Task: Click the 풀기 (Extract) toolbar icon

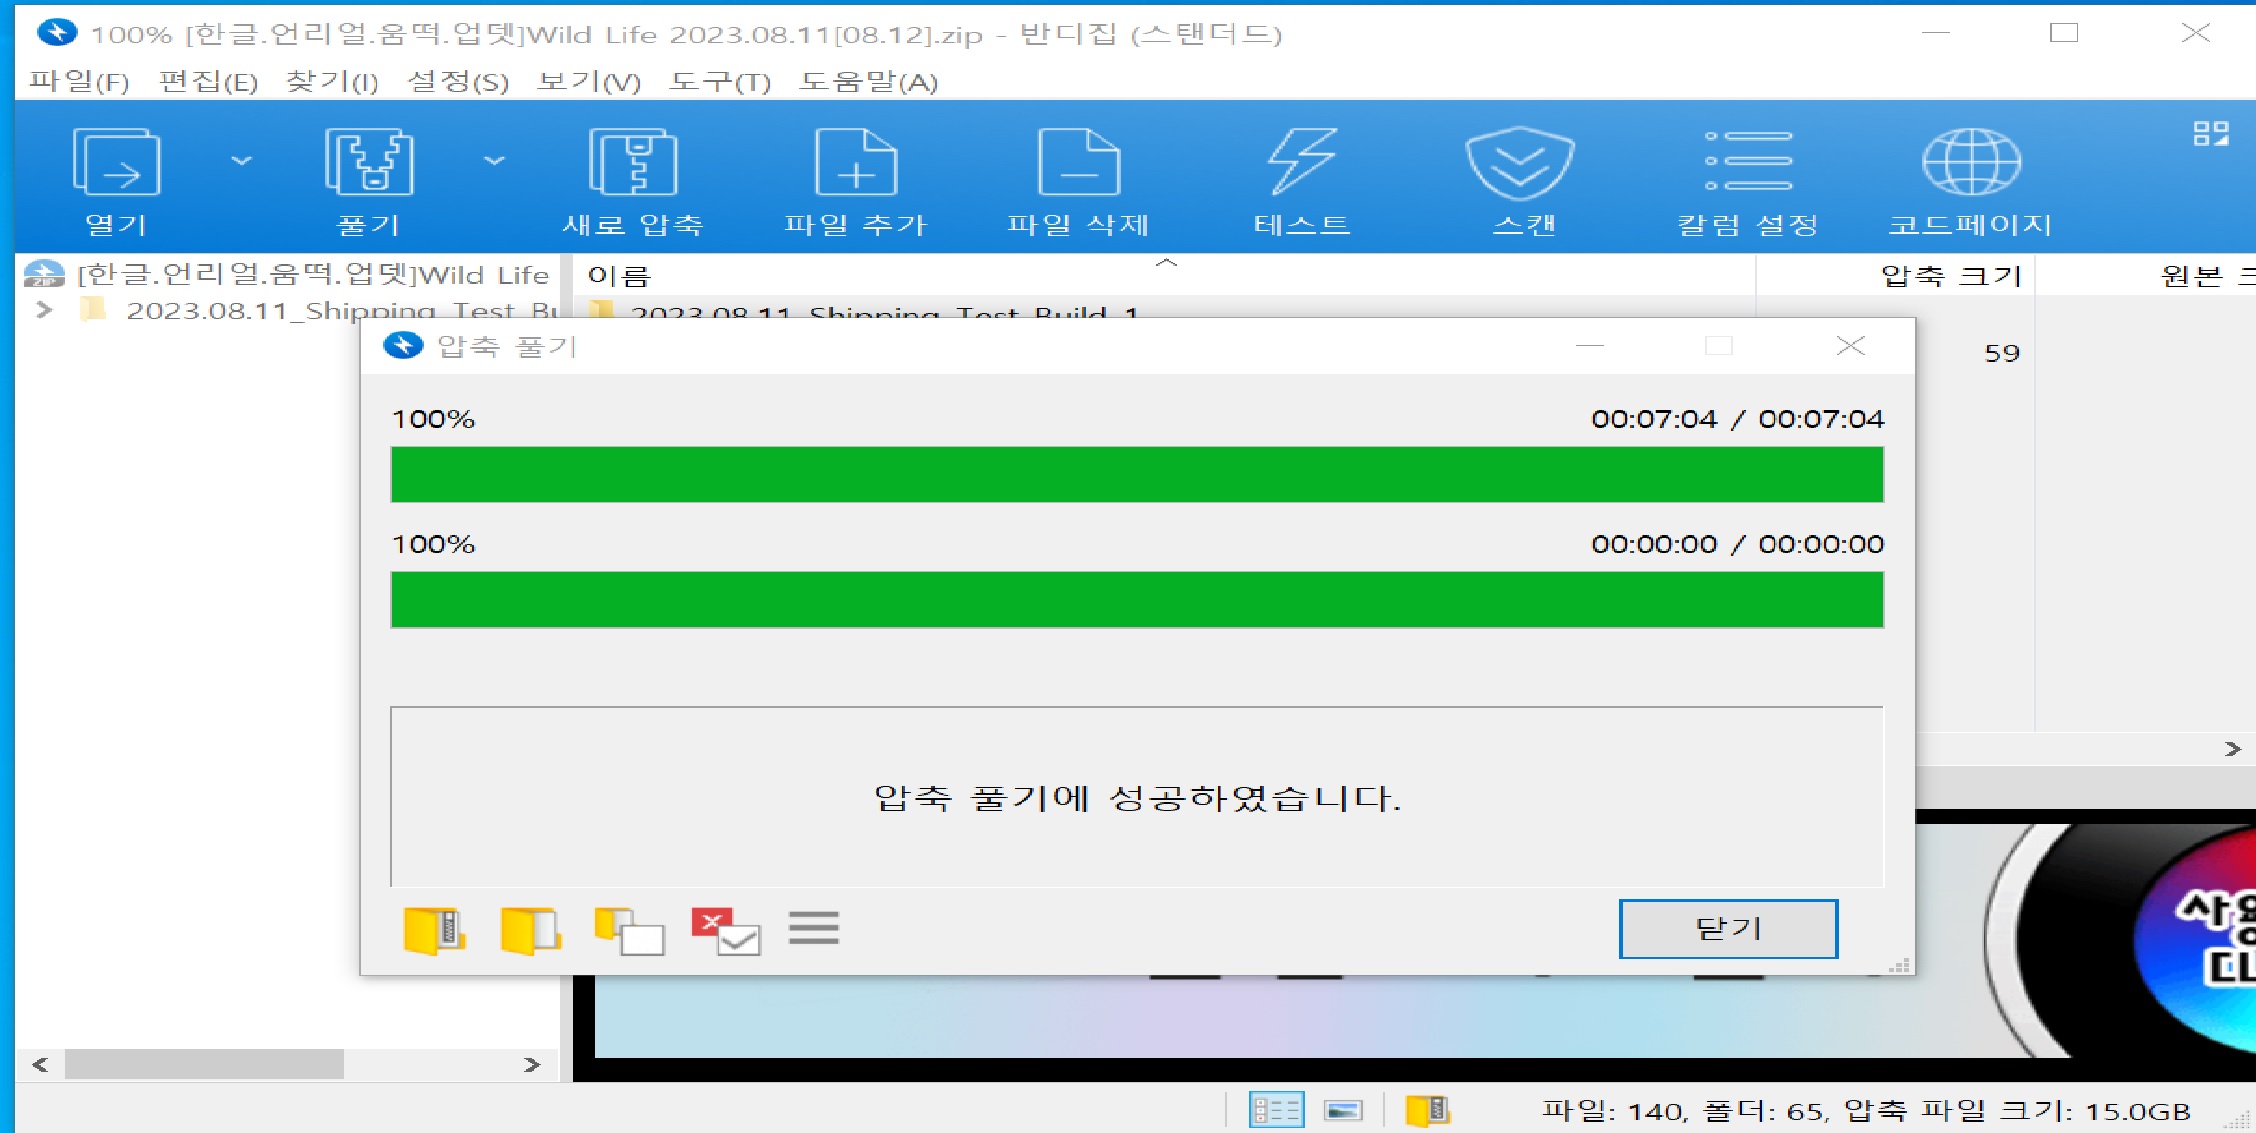Action: coord(369,163)
